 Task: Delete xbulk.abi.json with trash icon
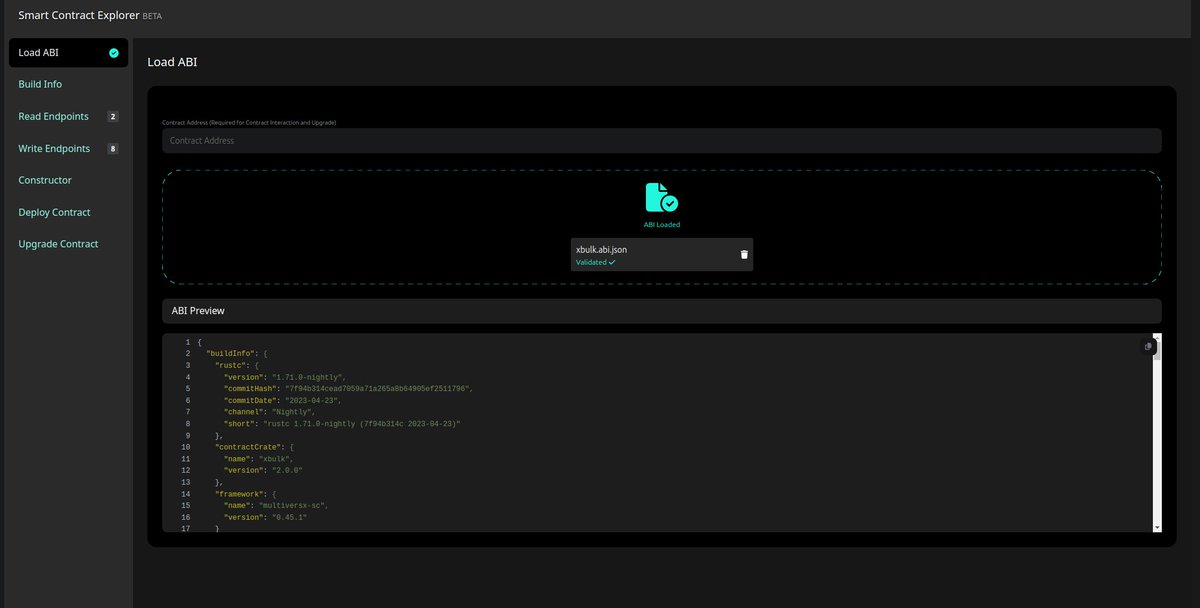[743, 254]
